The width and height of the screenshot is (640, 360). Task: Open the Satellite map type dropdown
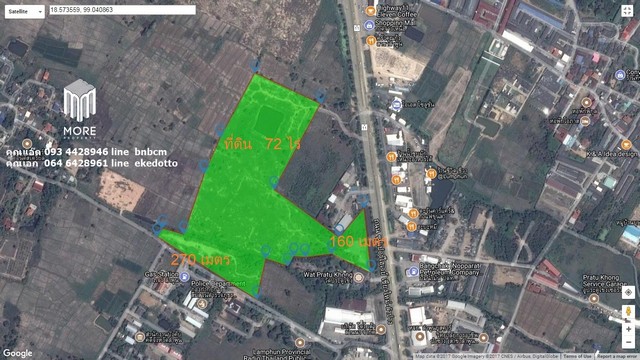tap(24, 12)
